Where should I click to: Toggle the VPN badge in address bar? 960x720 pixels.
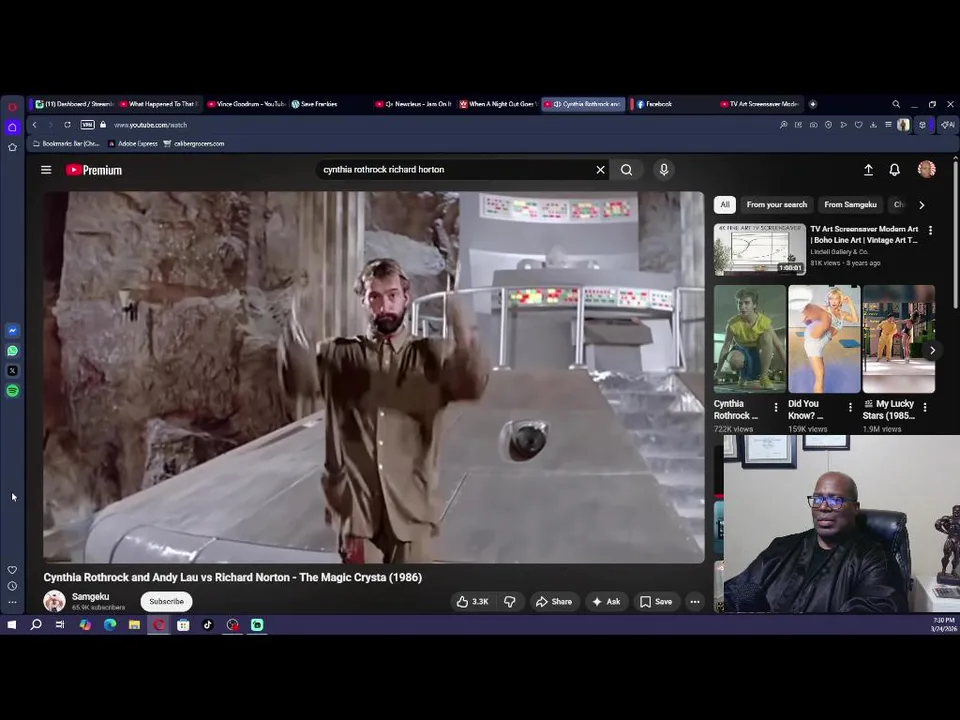(x=88, y=125)
